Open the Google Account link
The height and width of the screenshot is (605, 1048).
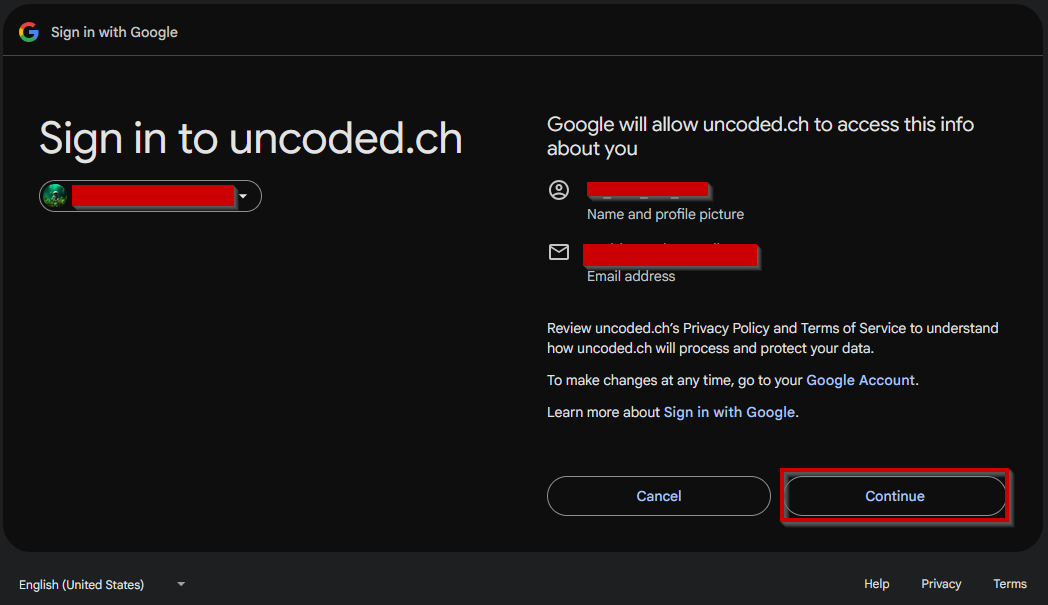(860, 380)
